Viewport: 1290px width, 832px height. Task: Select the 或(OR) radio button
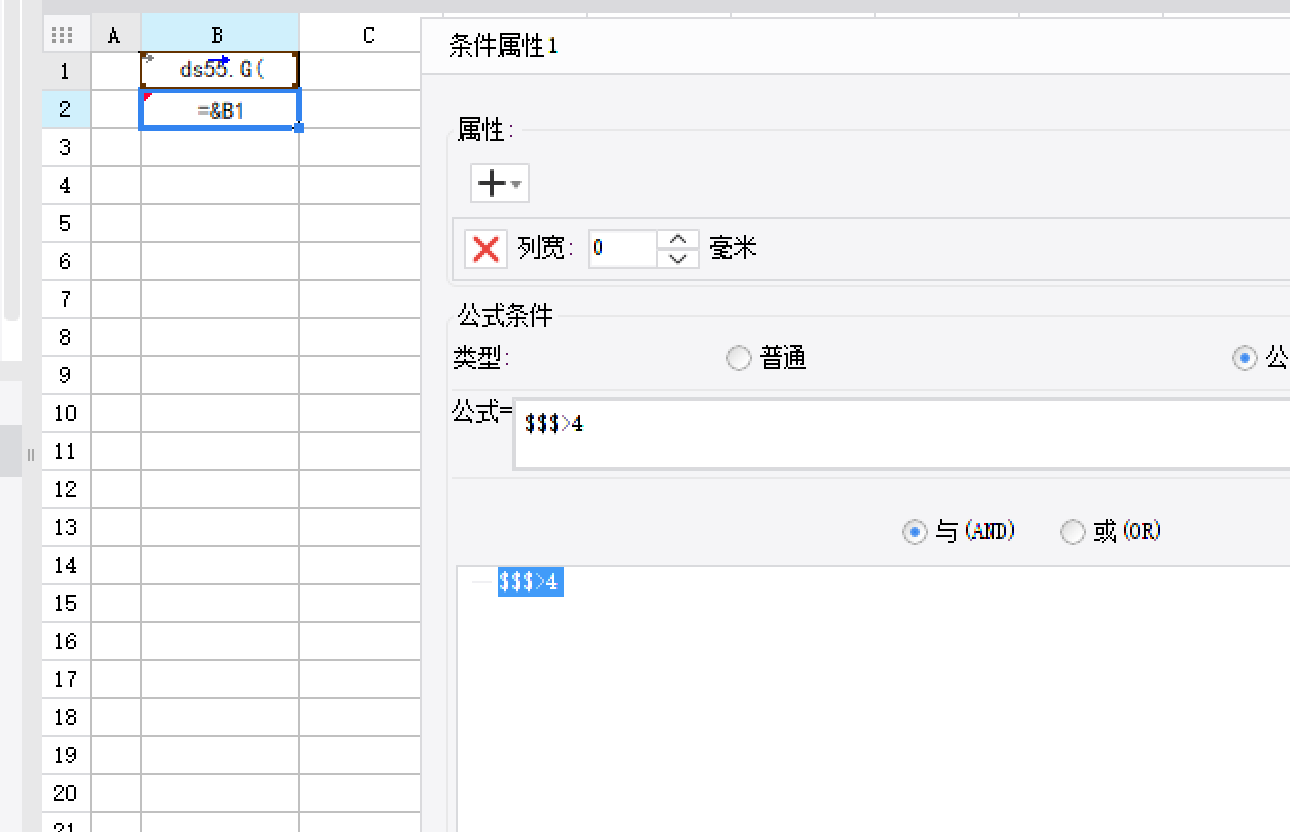1072,532
